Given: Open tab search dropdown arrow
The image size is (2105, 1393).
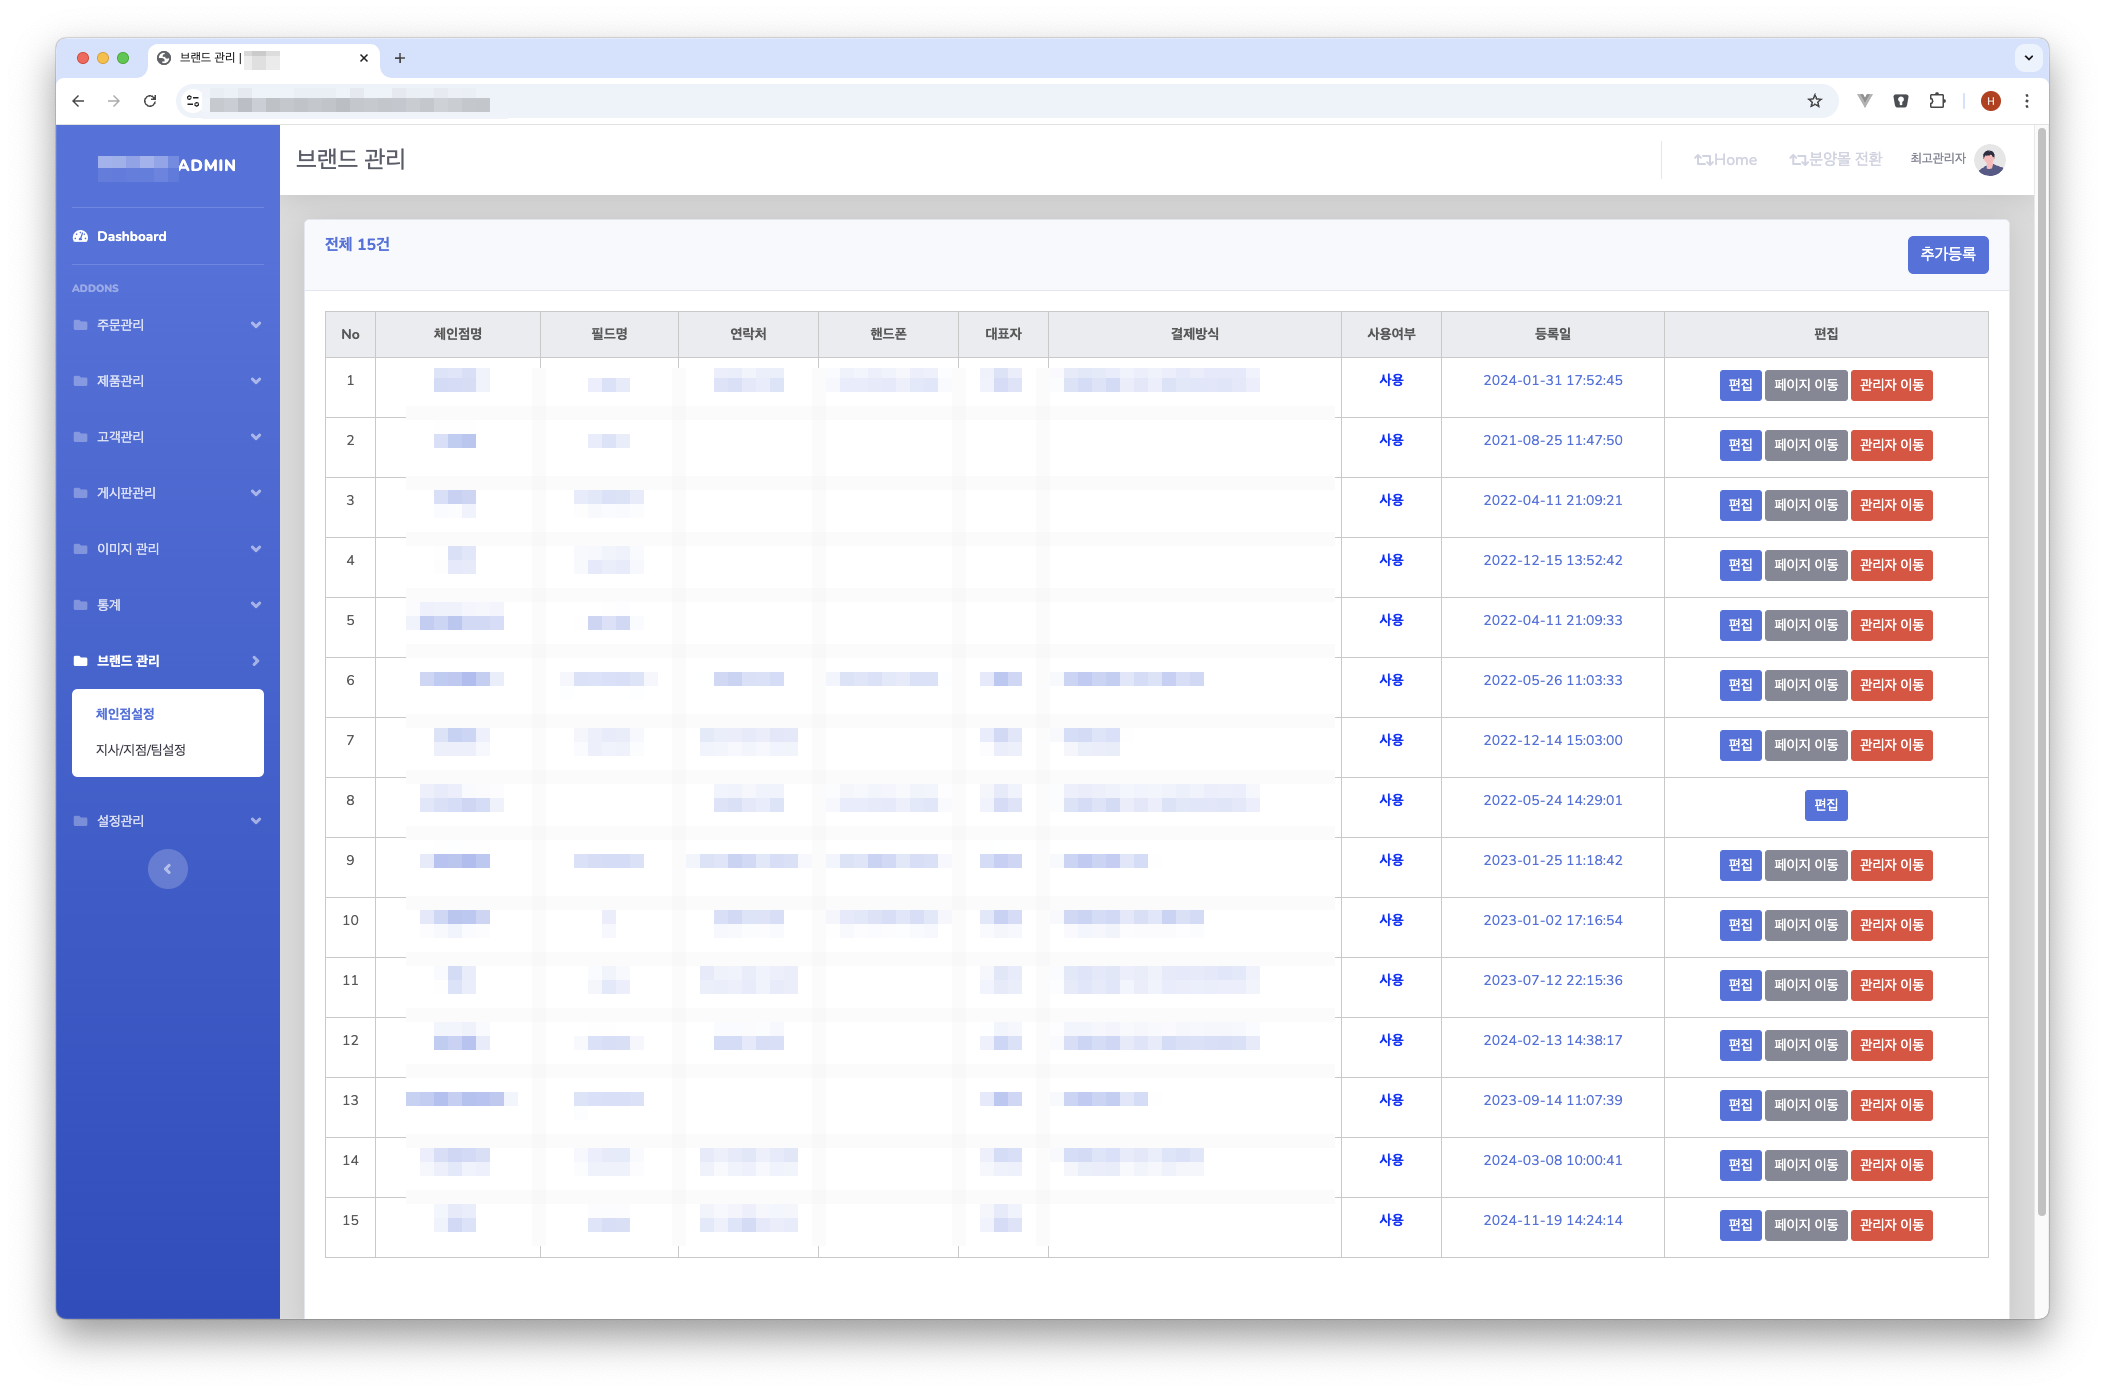Looking at the screenshot, I should point(2029,58).
